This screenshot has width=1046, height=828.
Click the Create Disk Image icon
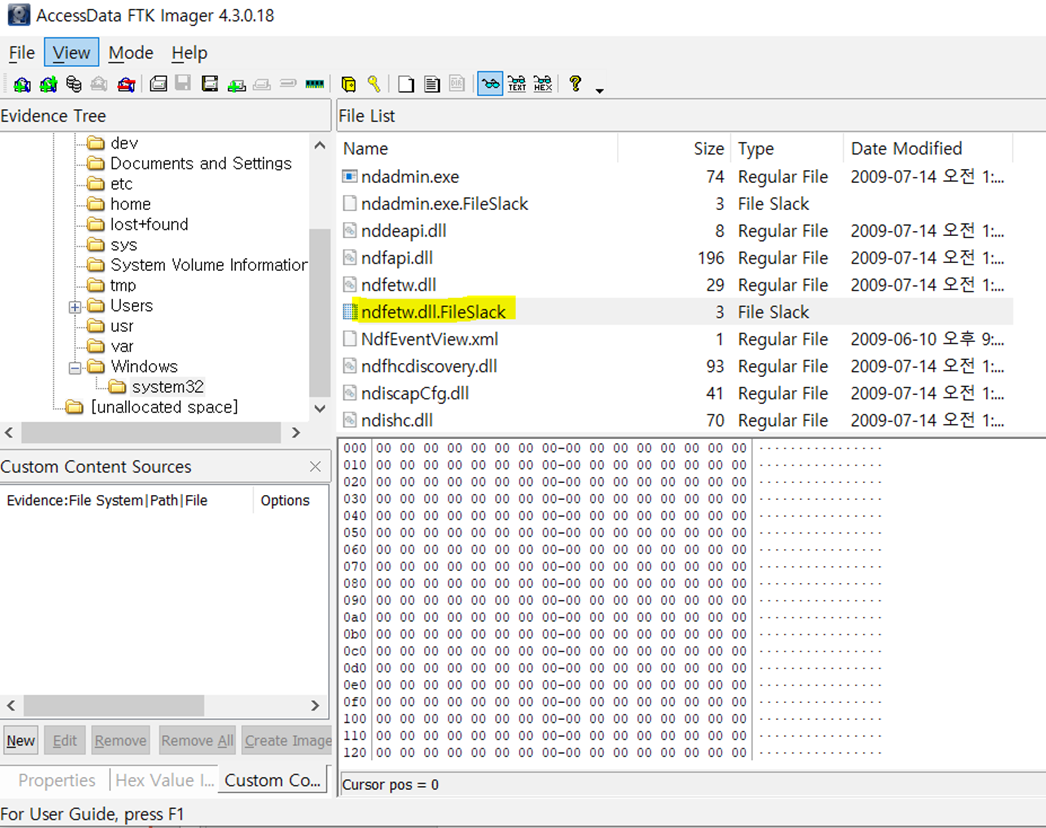[x=158, y=84]
